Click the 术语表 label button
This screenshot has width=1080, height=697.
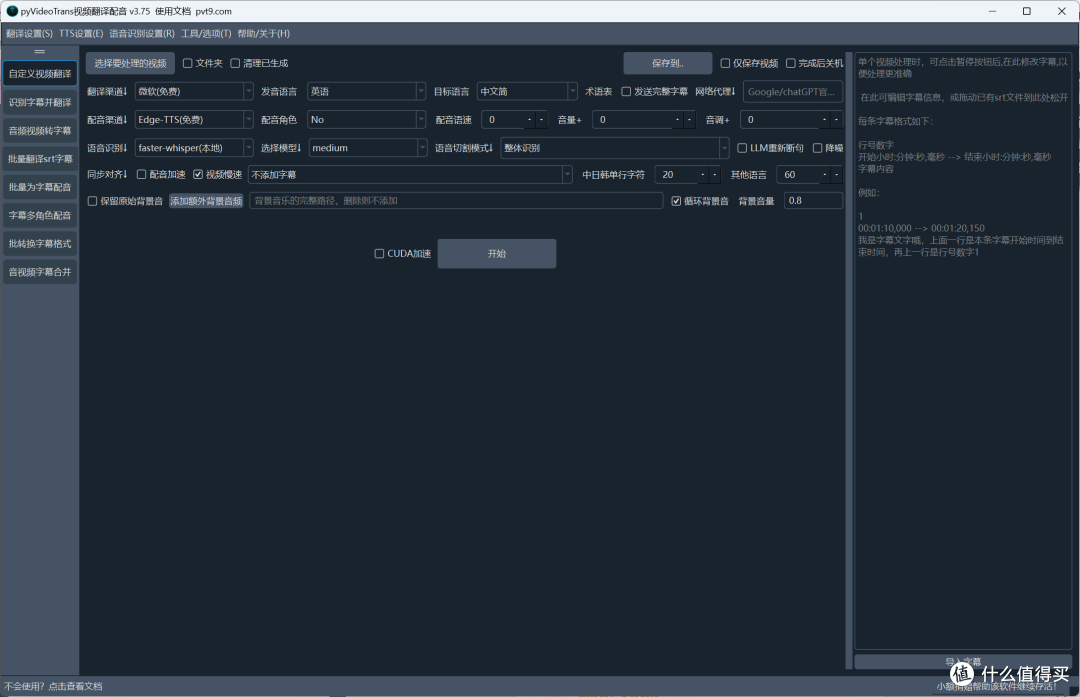pos(599,91)
